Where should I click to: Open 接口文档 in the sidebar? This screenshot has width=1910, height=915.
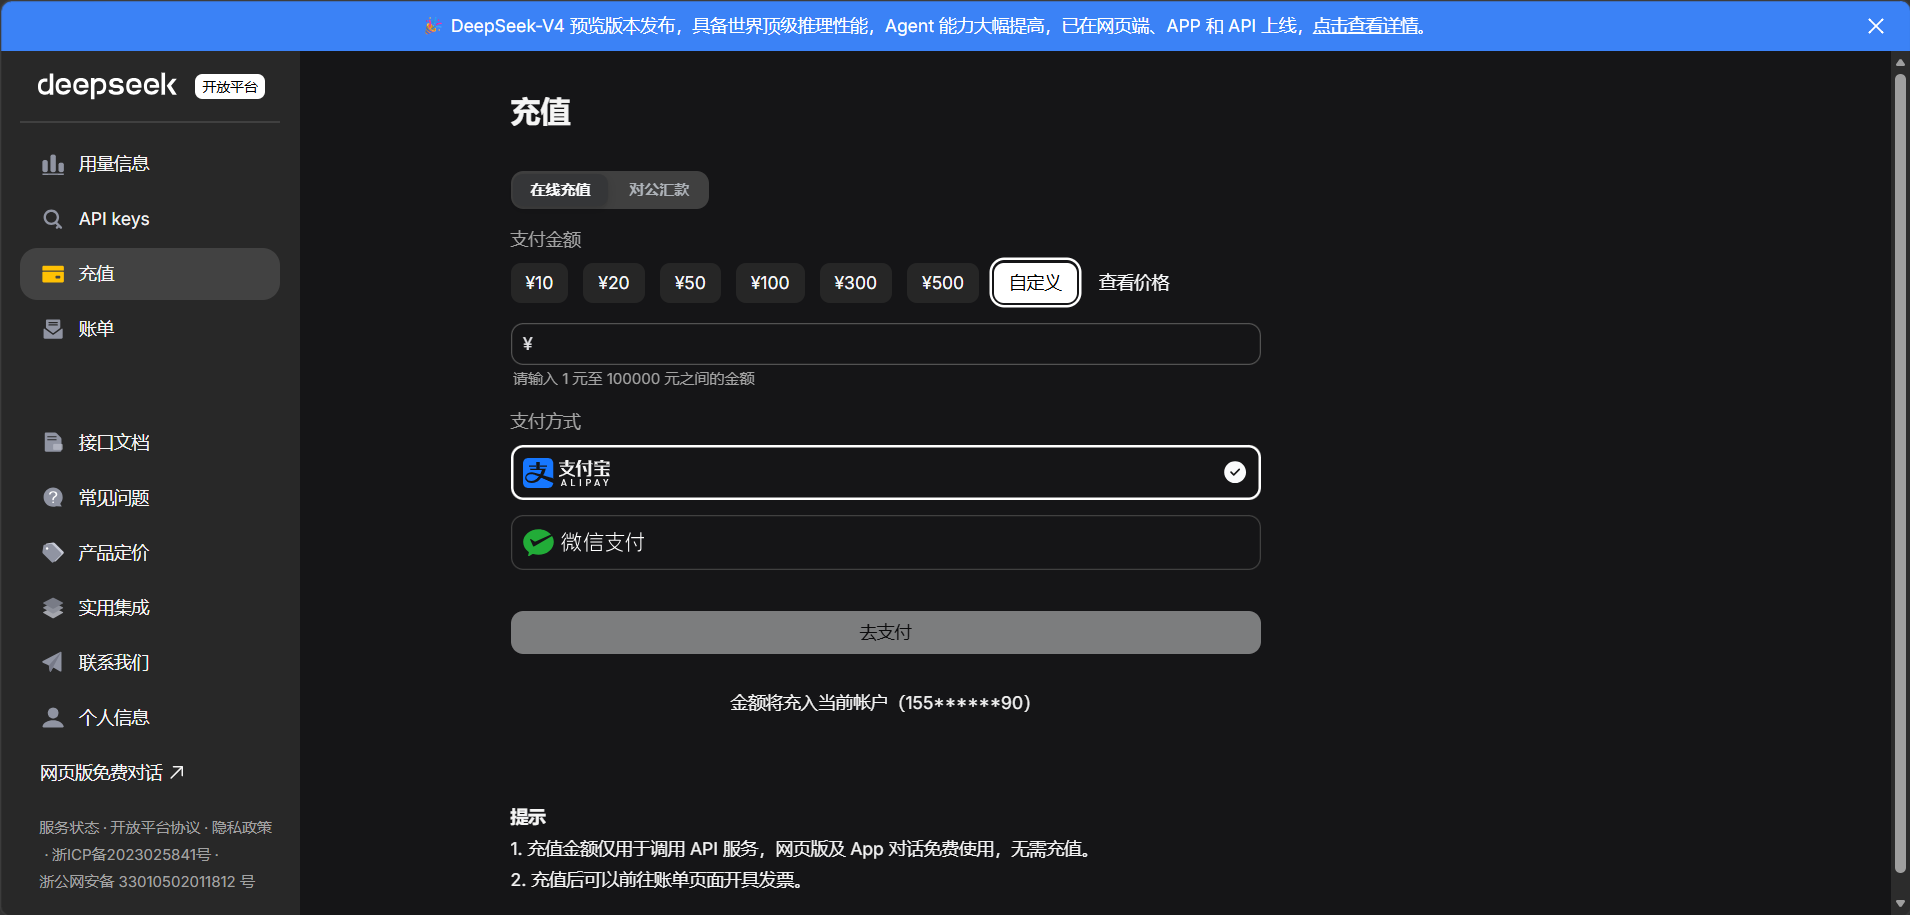(x=150, y=442)
